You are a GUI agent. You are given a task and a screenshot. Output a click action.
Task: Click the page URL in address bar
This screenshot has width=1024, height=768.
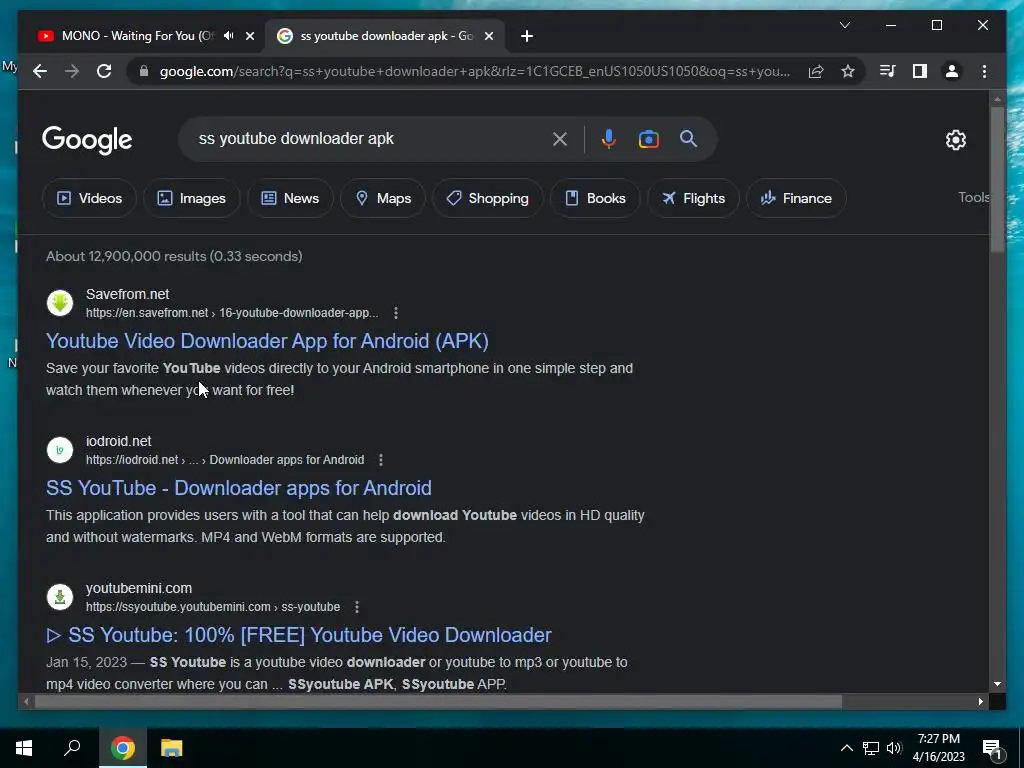pos(475,71)
